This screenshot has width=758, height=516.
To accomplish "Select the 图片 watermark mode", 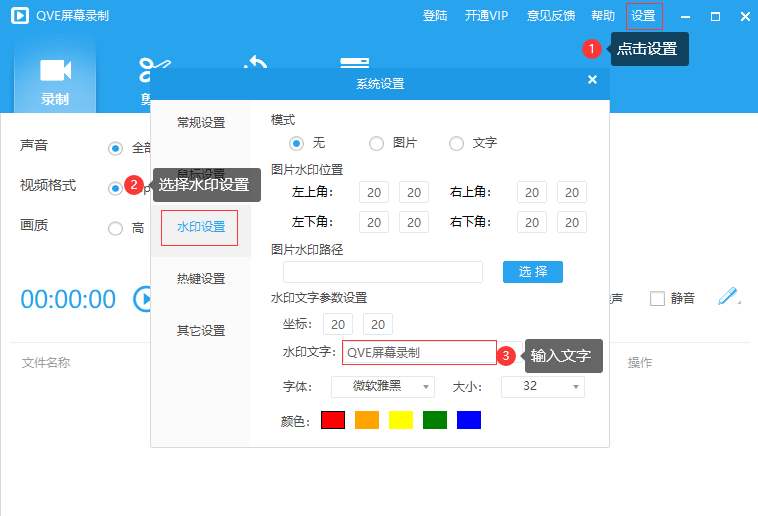I will pos(377,143).
